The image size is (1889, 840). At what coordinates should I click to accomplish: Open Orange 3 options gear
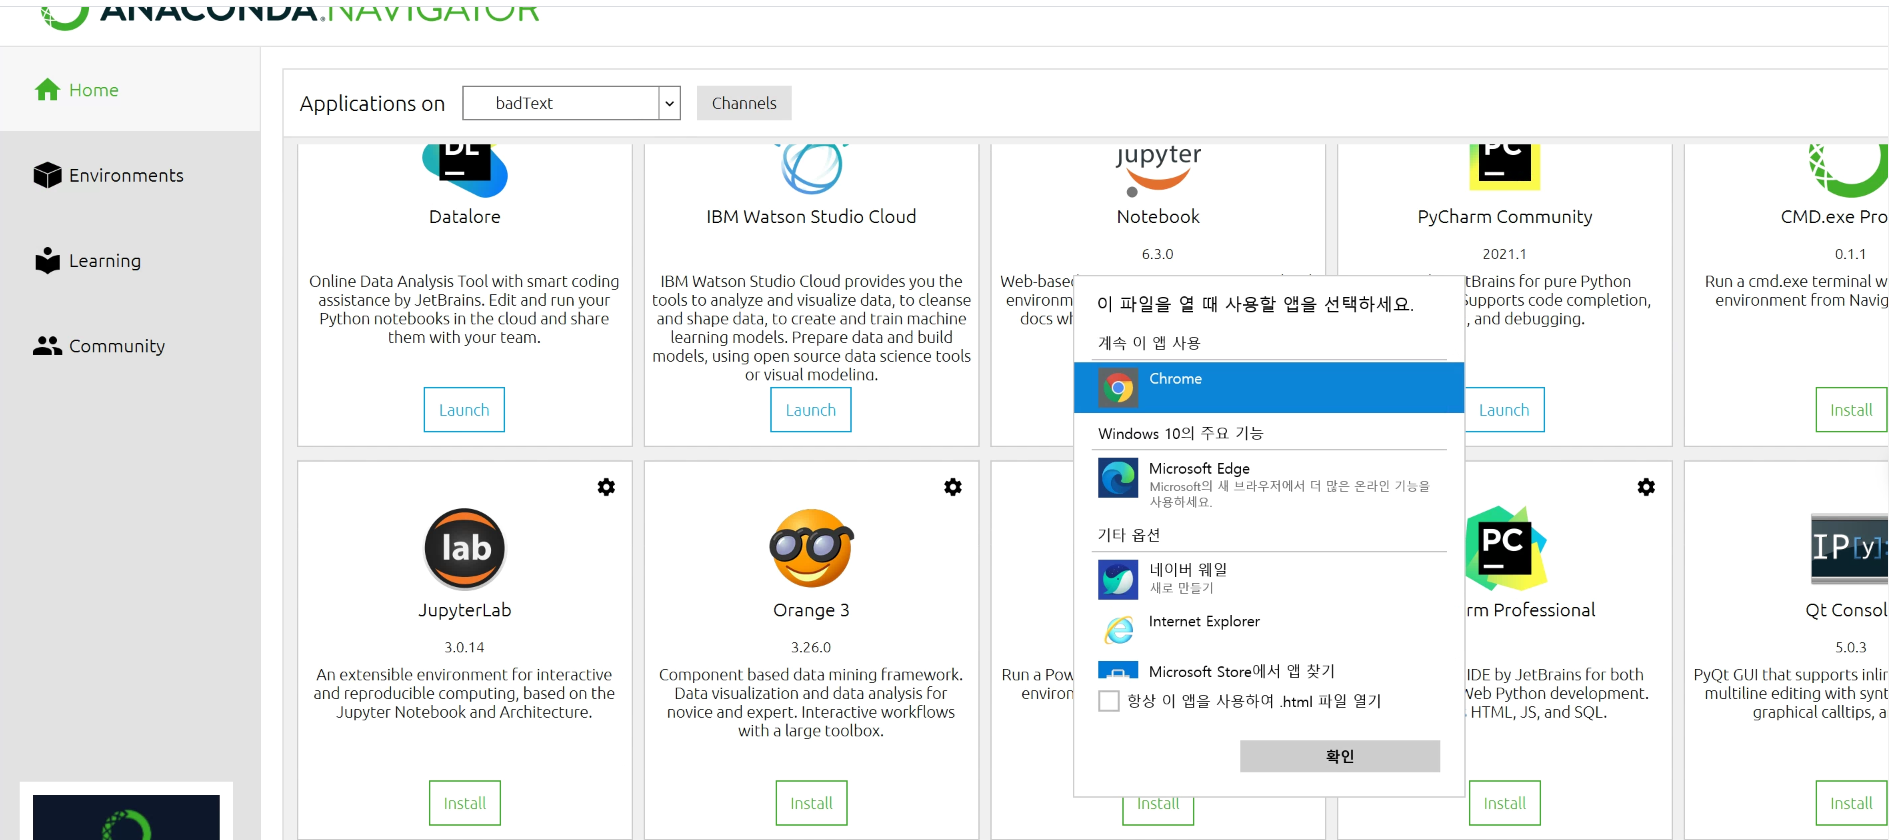click(x=953, y=487)
